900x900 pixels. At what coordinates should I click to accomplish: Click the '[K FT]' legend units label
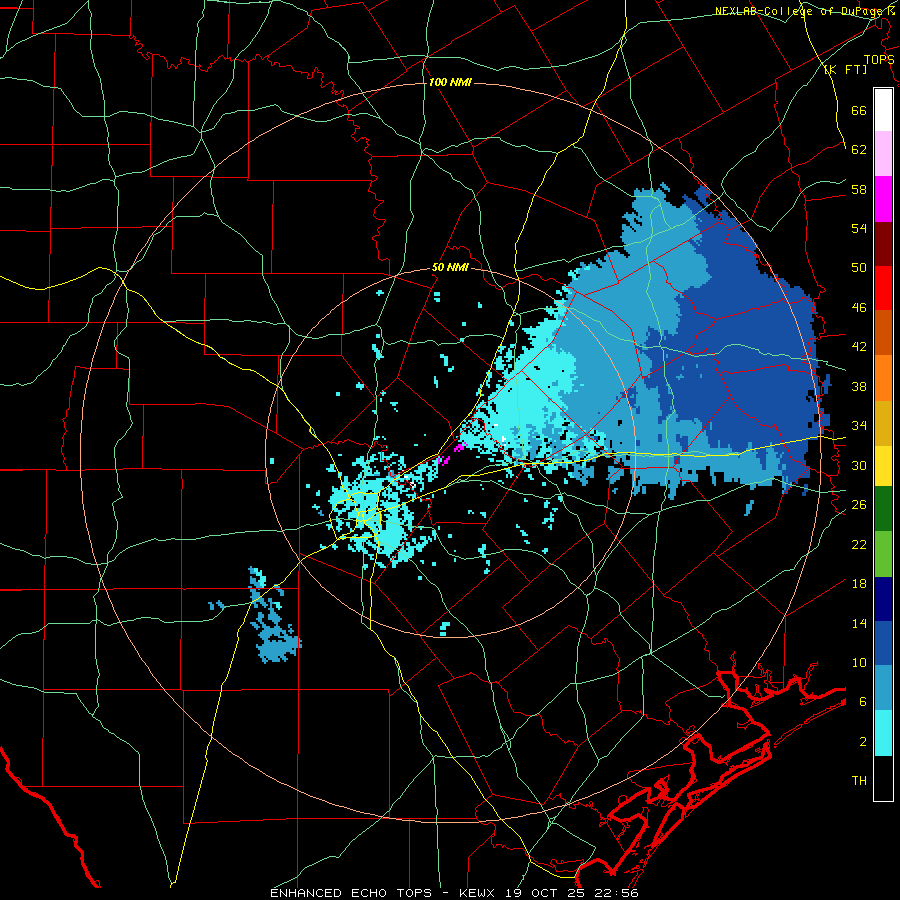click(x=845, y=70)
